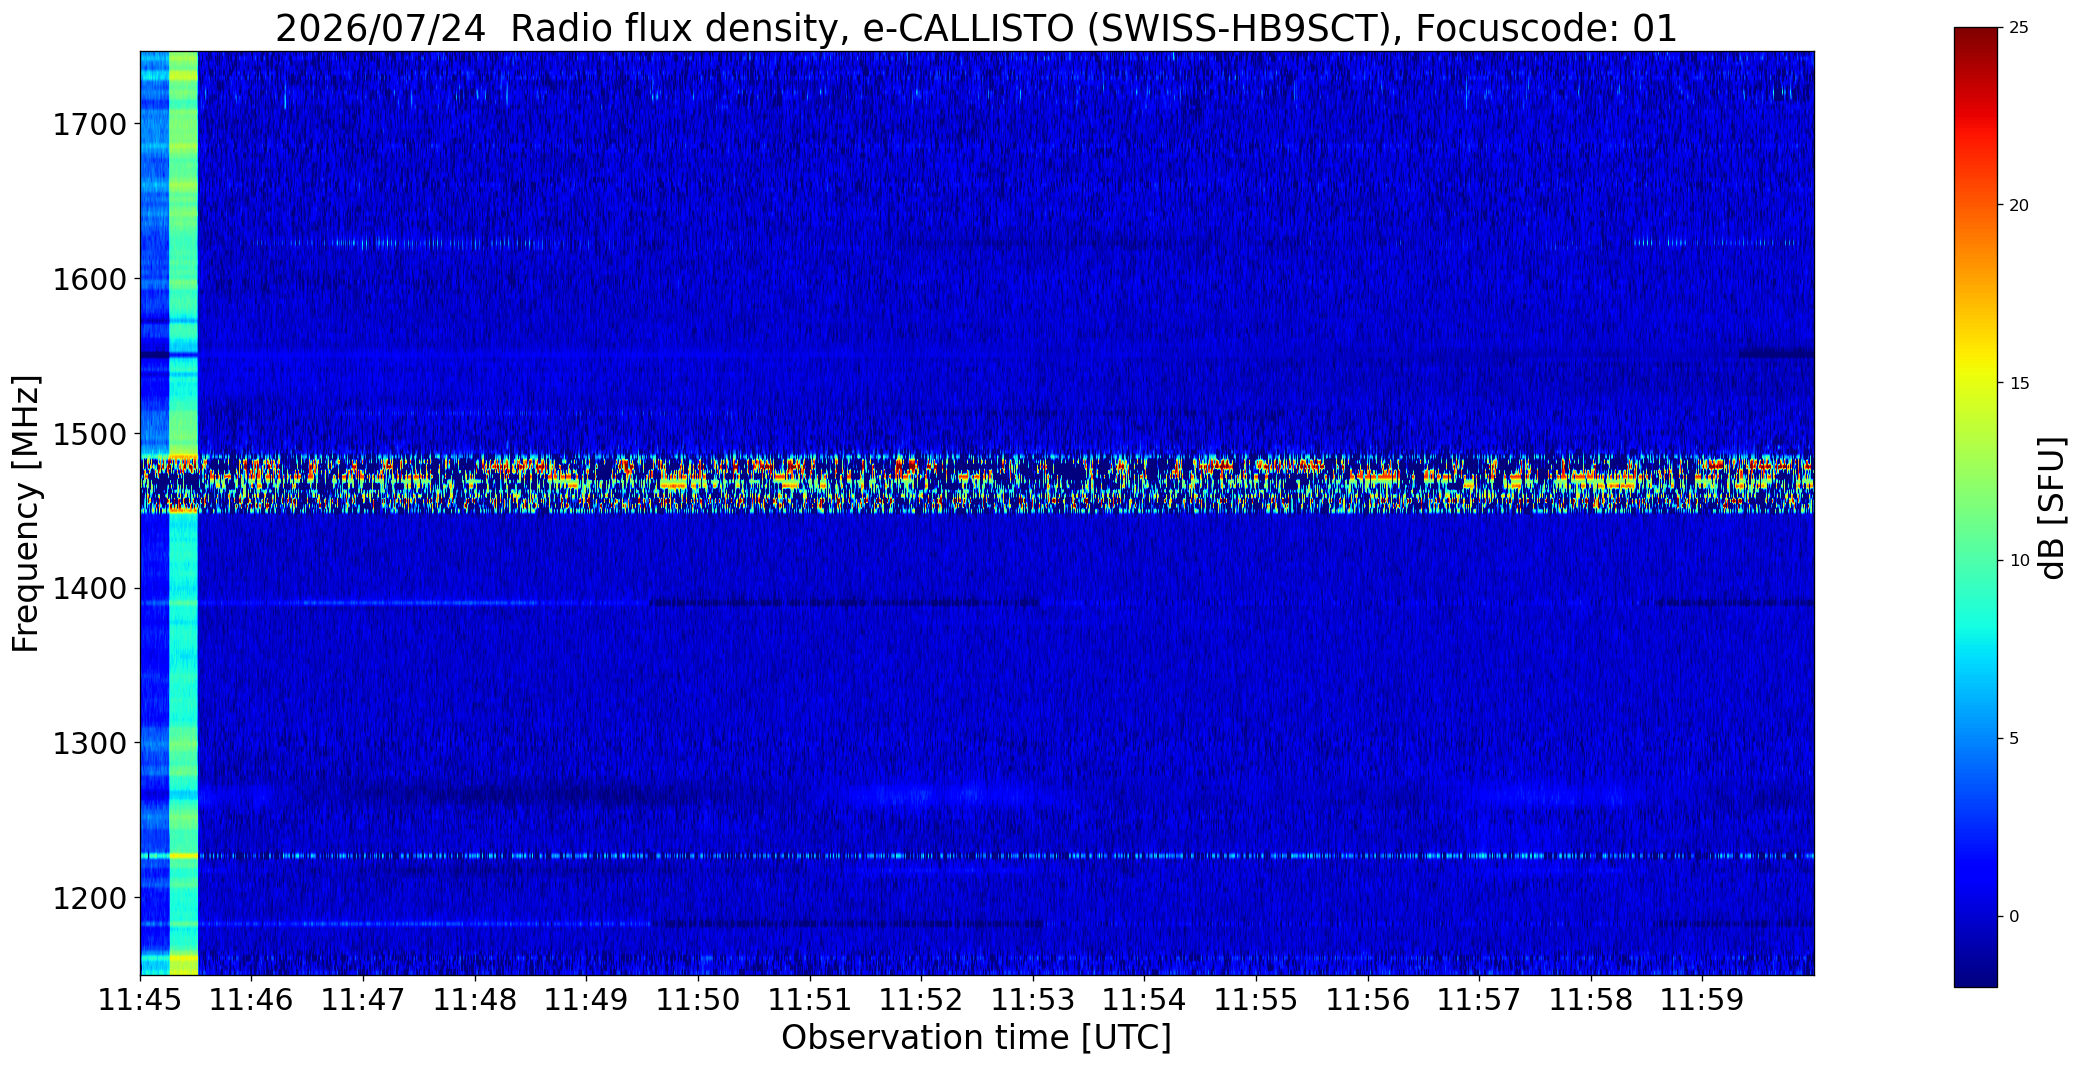Image resolution: width=2082 pixels, height=1067 pixels.
Task: Click the 11:45 time axis label
Action: (x=140, y=999)
